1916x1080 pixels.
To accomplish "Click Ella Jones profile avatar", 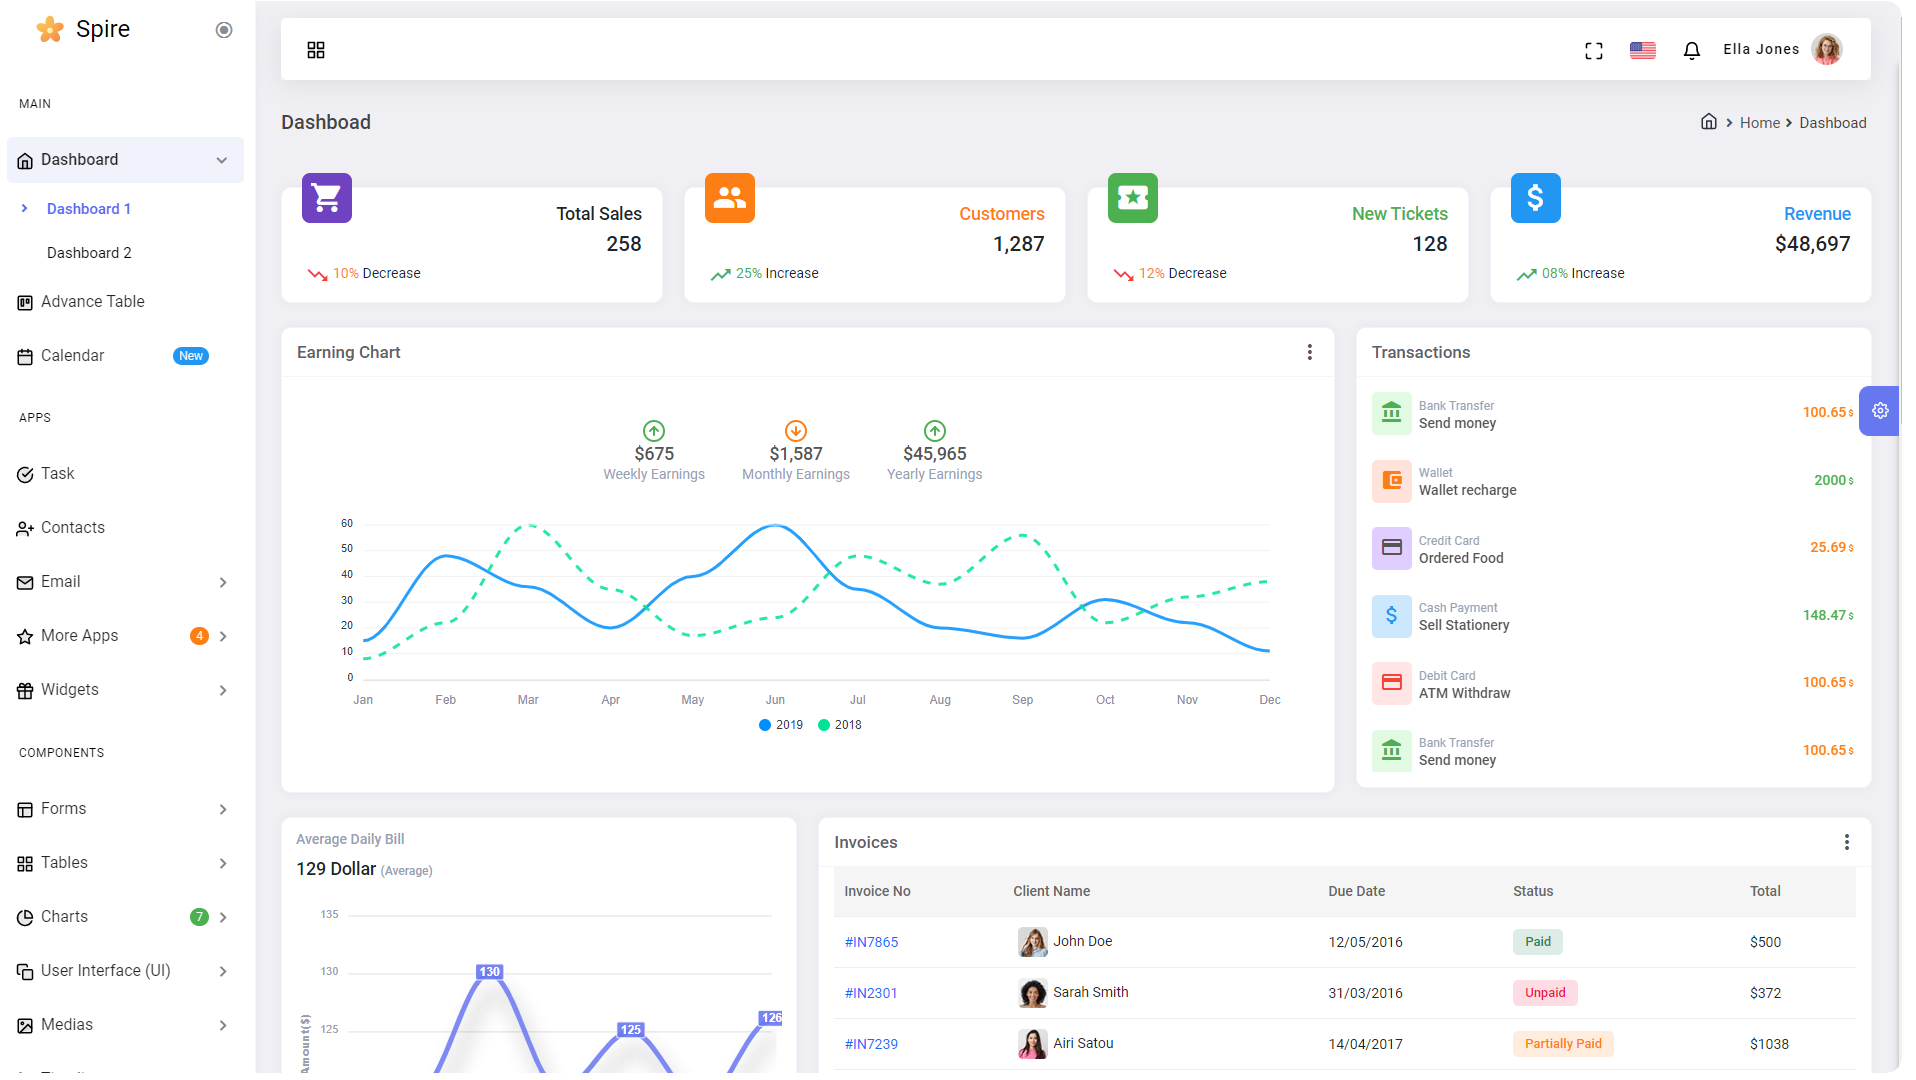I will (x=1826, y=49).
